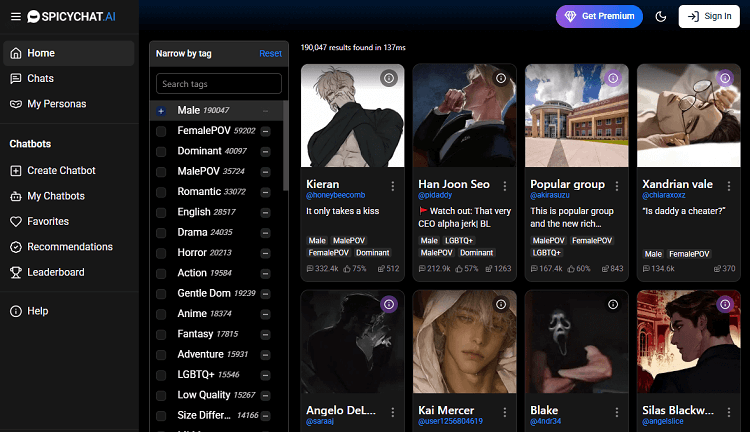Screen dimensions: 750x432
Task: Check the English tag checkbox
Action: tap(161, 212)
